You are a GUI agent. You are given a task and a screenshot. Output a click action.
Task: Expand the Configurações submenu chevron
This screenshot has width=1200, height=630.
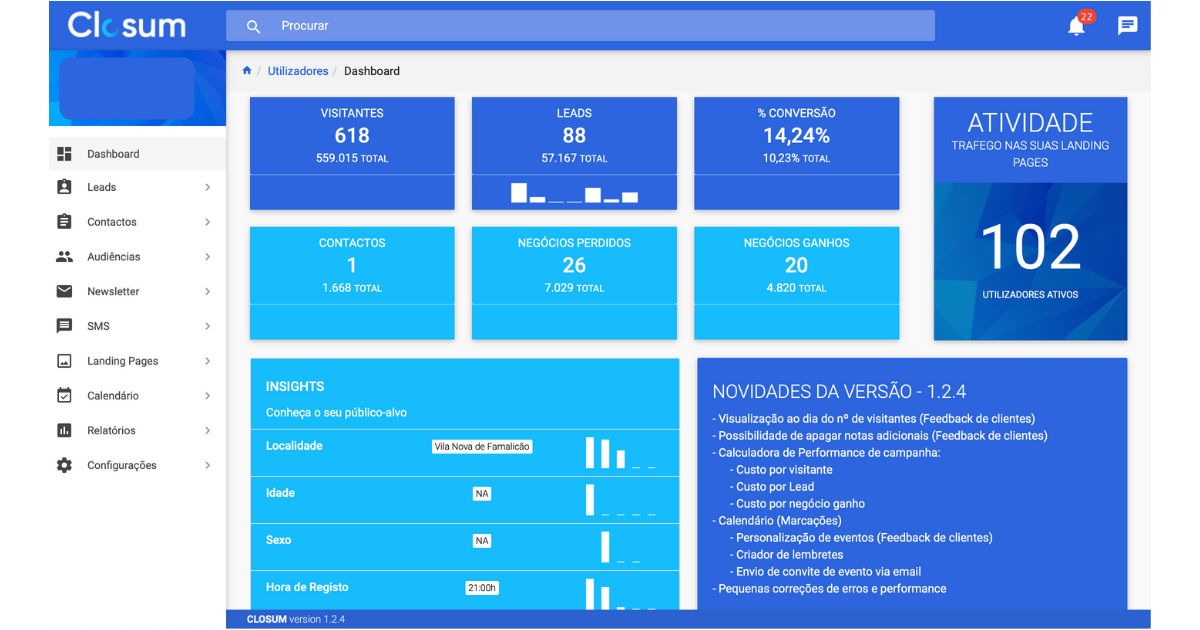click(208, 465)
